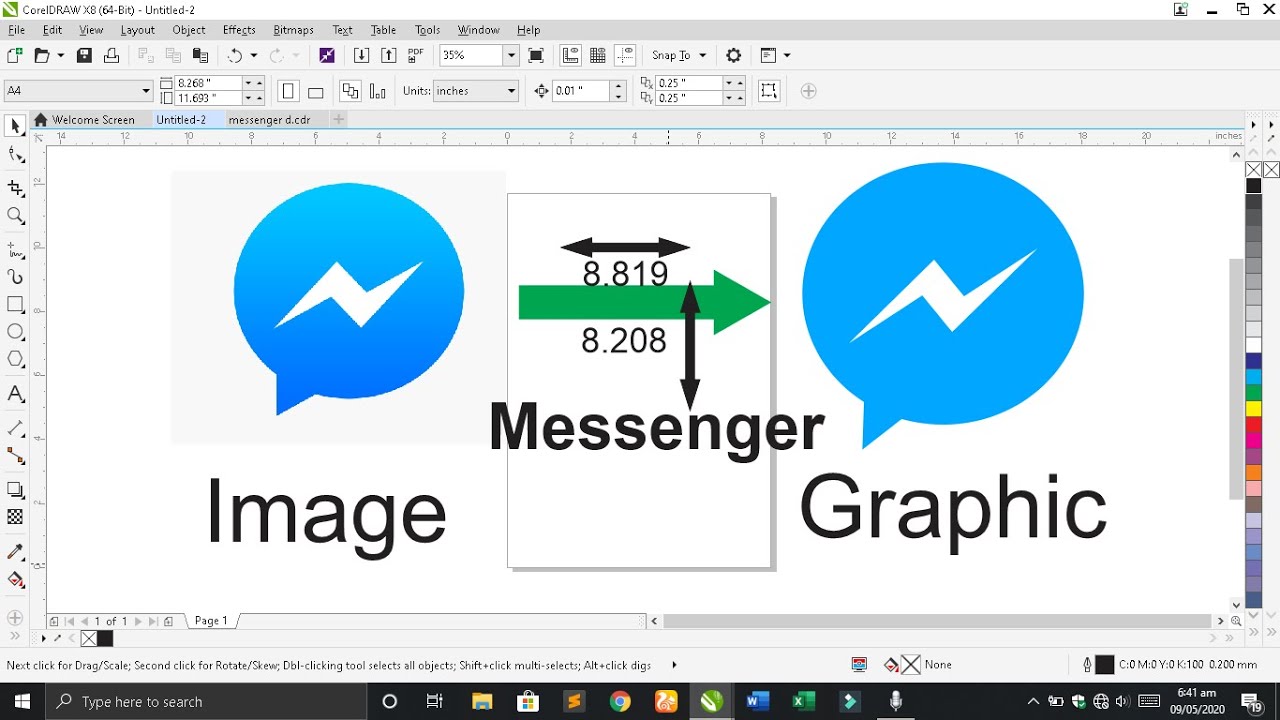Select the Rectangle tool
The image size is (1280, 720).
15,304
